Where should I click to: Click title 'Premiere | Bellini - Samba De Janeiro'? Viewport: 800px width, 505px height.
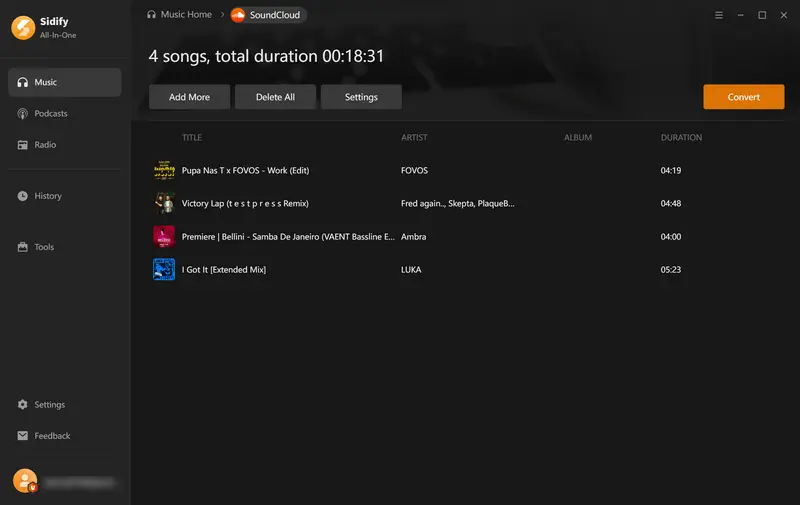tap(288, 237)
